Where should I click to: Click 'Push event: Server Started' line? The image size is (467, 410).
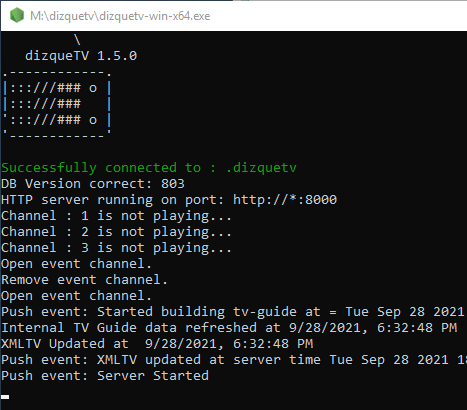pyautogui.click(x=105, y=376)
